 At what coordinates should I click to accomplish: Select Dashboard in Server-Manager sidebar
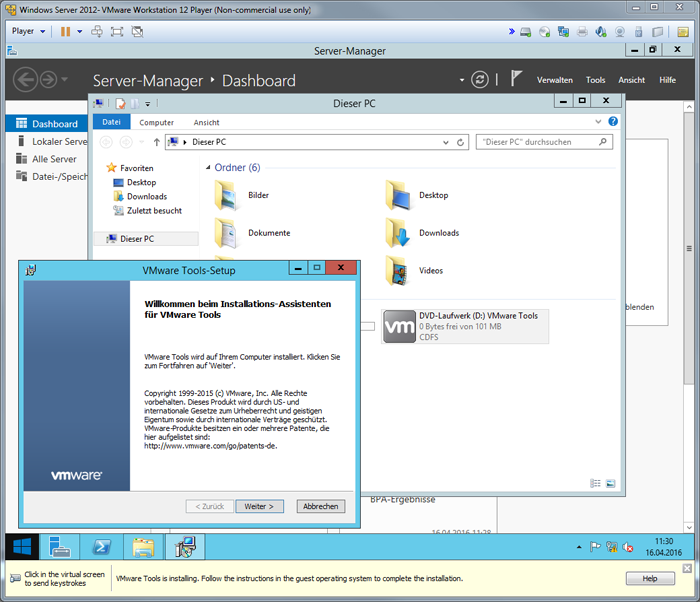(x=46, y=124)
